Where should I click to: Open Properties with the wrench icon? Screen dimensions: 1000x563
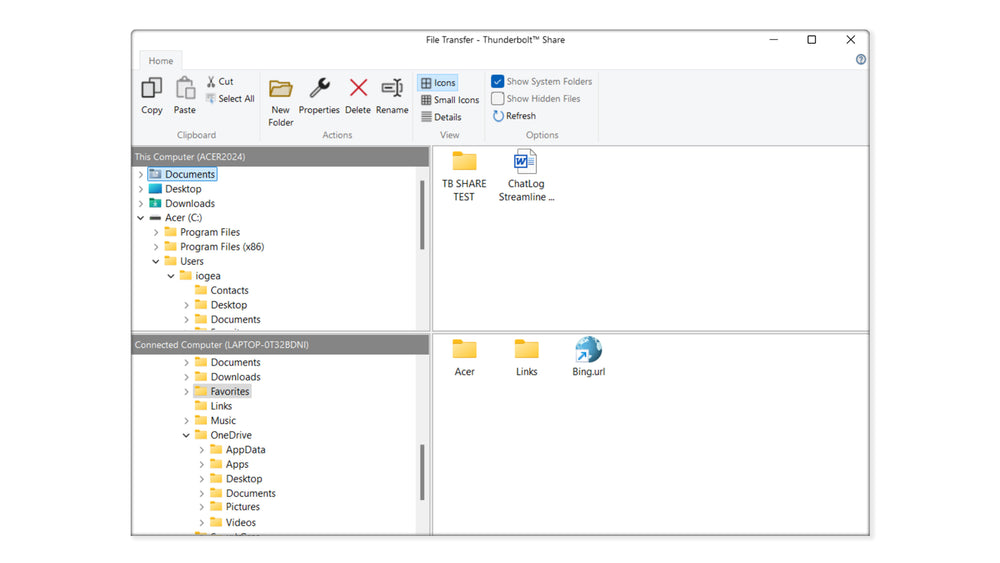pos(319,89)
